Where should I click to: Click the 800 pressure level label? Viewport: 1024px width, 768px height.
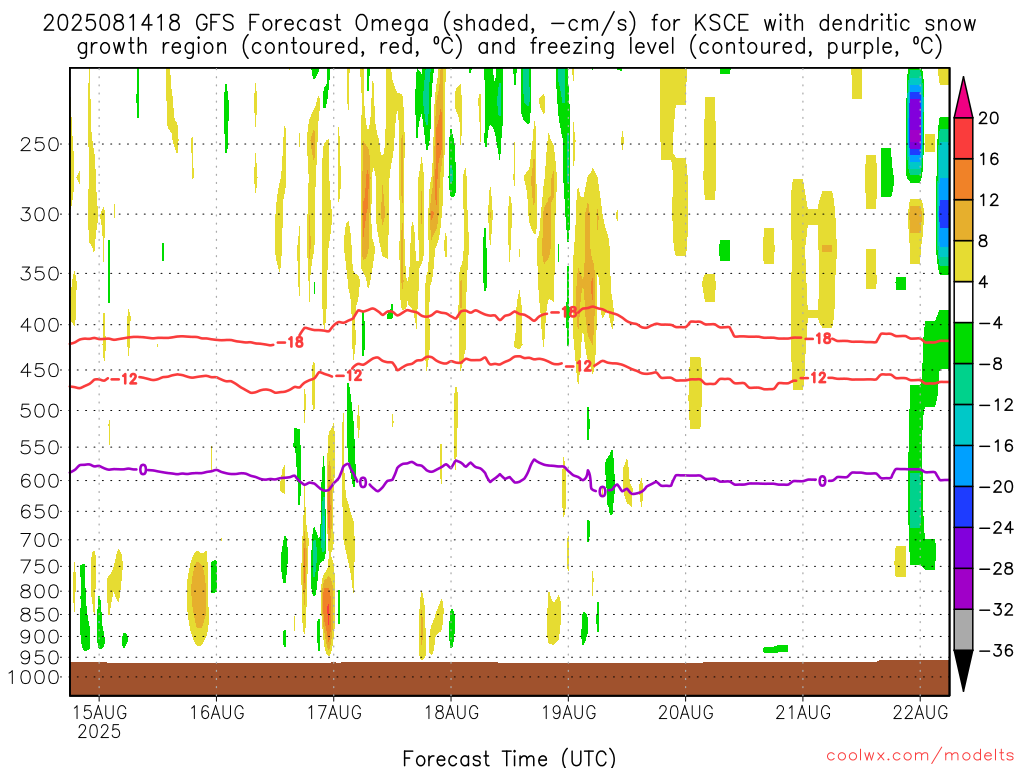[x=39, y=592]
